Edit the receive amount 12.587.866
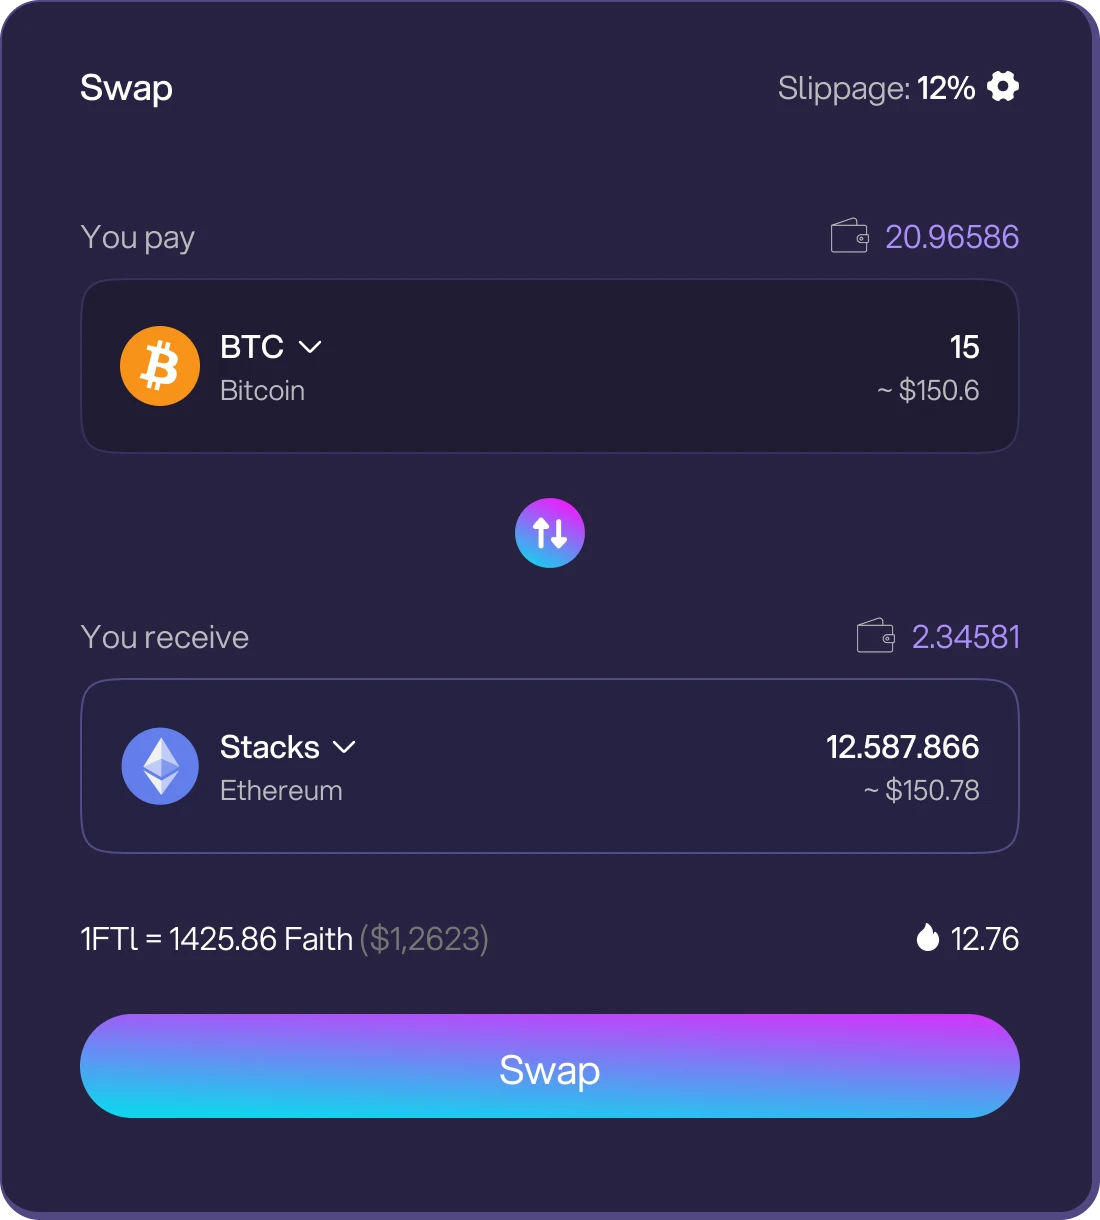 click(x=902, y=747)
